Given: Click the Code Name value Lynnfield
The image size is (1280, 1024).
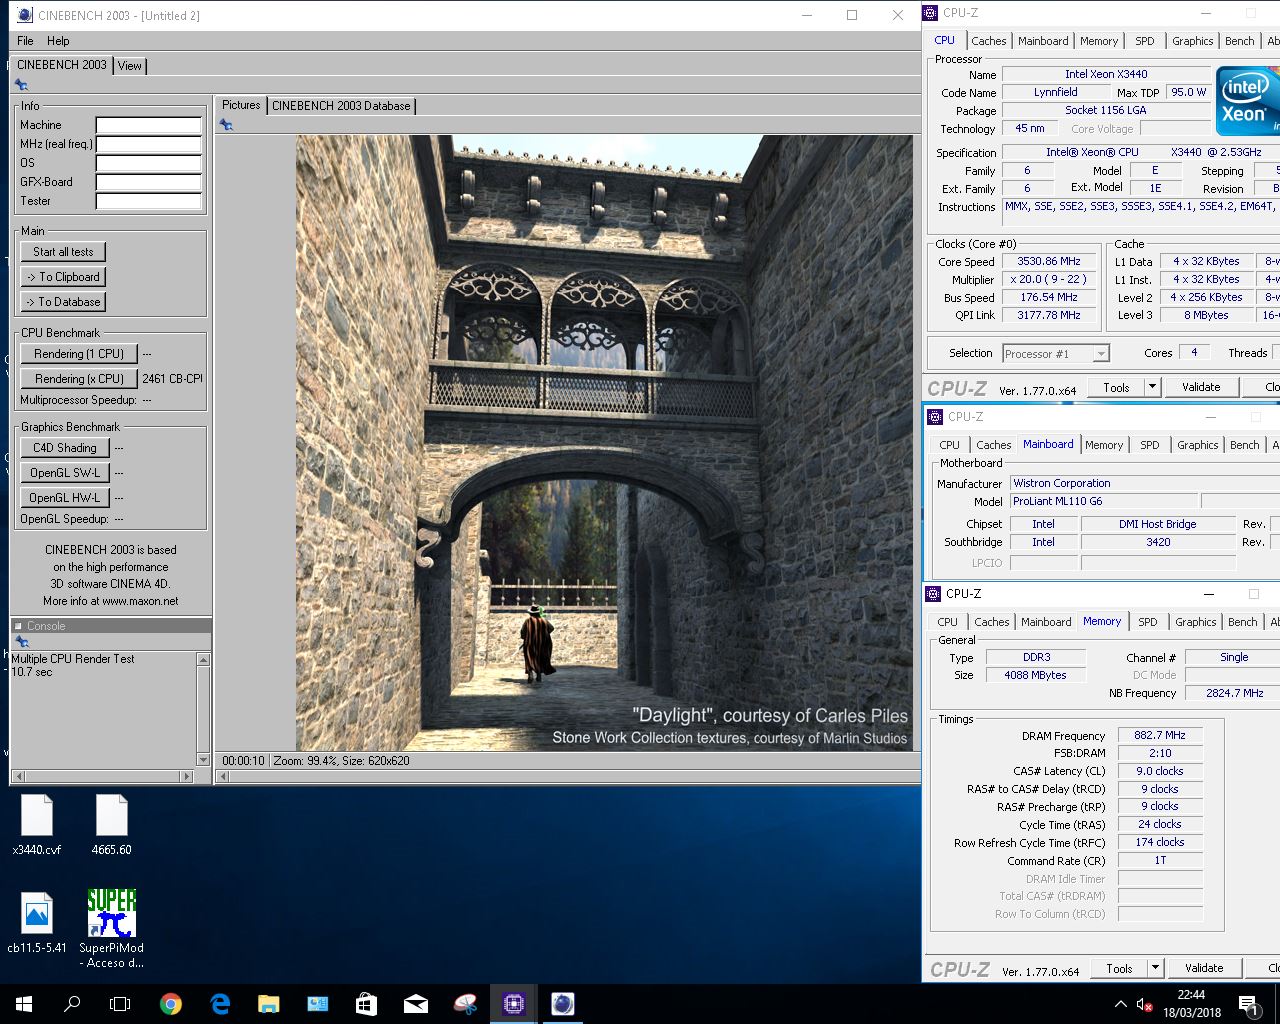Looking at the screenshot, I should click(1055, 92).
